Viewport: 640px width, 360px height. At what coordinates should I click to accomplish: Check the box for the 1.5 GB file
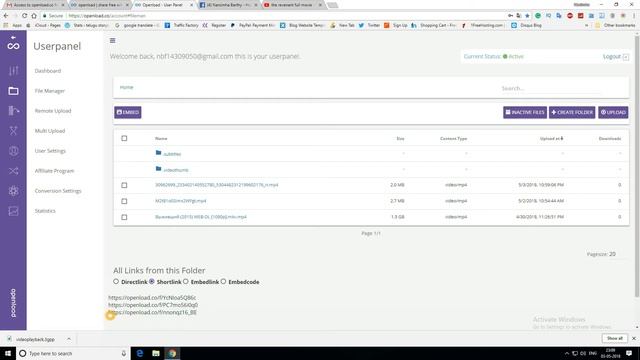point(124,217)
